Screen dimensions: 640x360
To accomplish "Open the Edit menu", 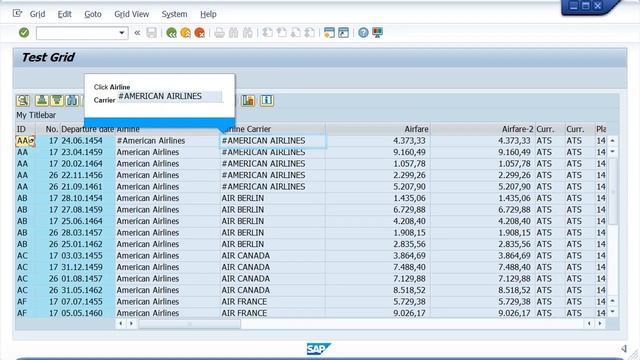I will pos(64,14).
